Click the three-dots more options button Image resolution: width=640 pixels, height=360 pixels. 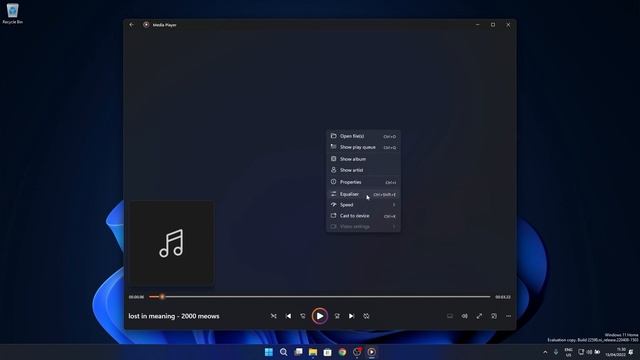coord(509,316)
